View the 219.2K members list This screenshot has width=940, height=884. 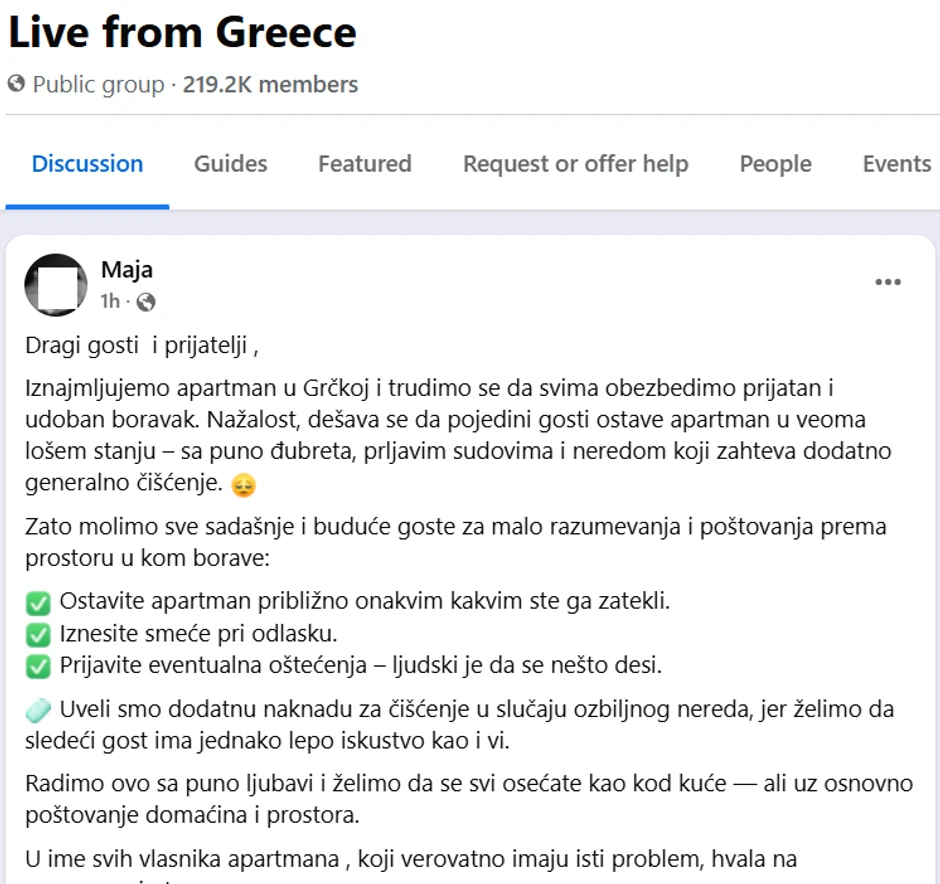click(270, 85)
